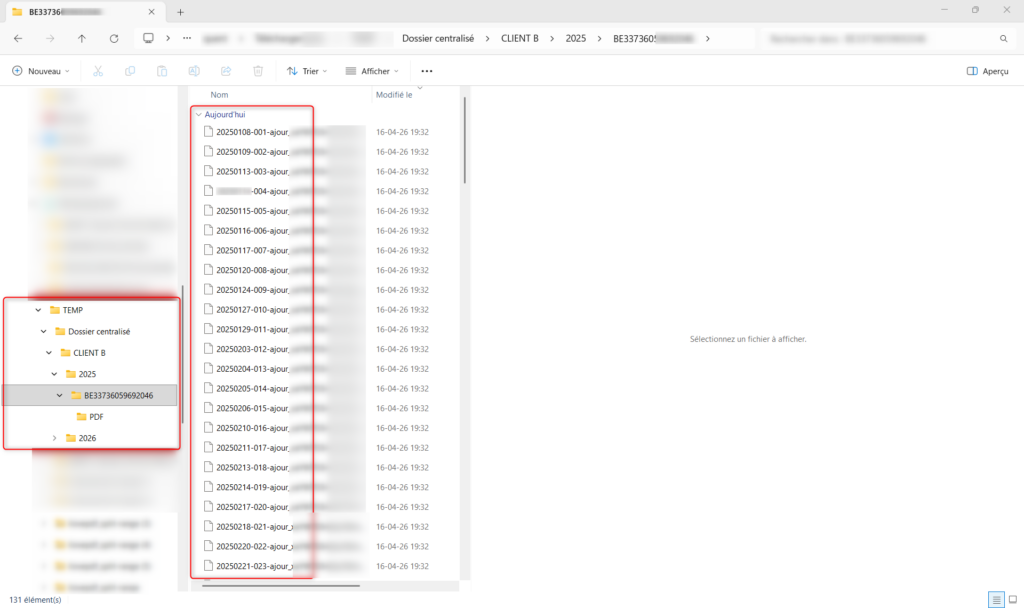Viewport: 1024px width, 608px height.
Task: Switch to large thumbnails view icon
Action: pyautogui.click(x=1012, y=599)
